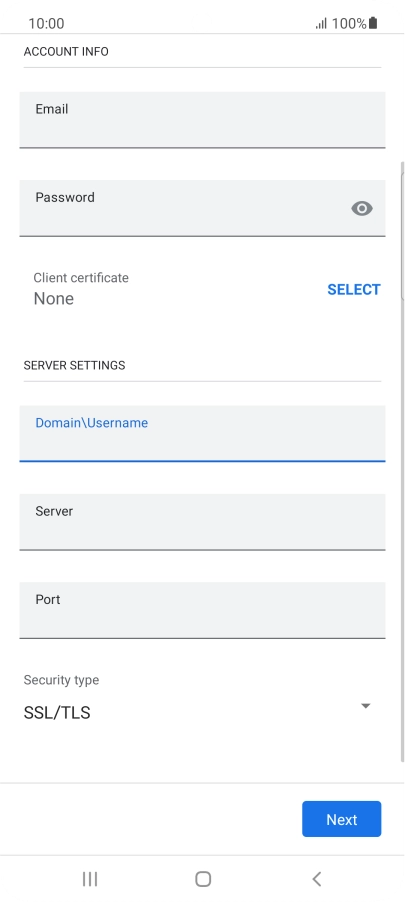The image size is (405, 902).
Task: Select the SSL/TLS security type value
Action: (57, 713)
